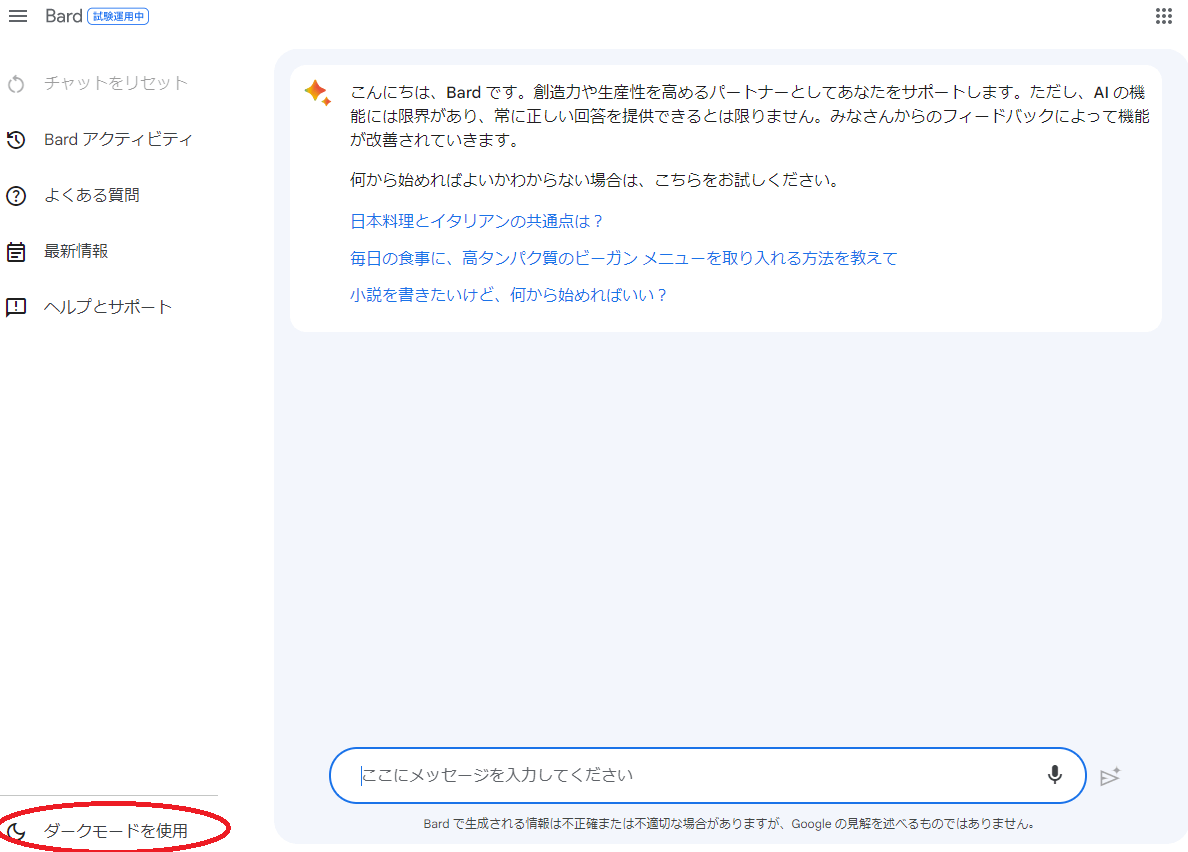Click the Bard activity history clock icon

(16, 140)
